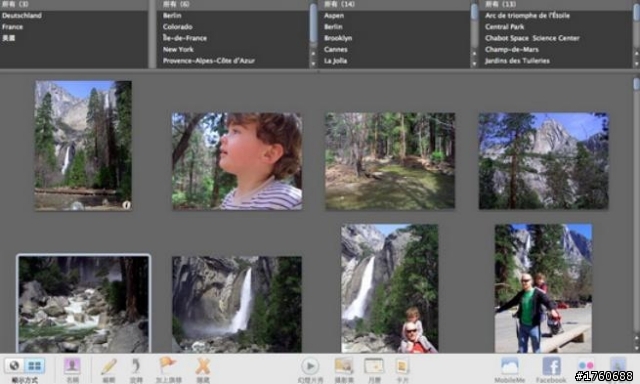The width and height of the screenshot is (640, 384).
Task: Rotate the selected photo
Action: coord(136,366)
